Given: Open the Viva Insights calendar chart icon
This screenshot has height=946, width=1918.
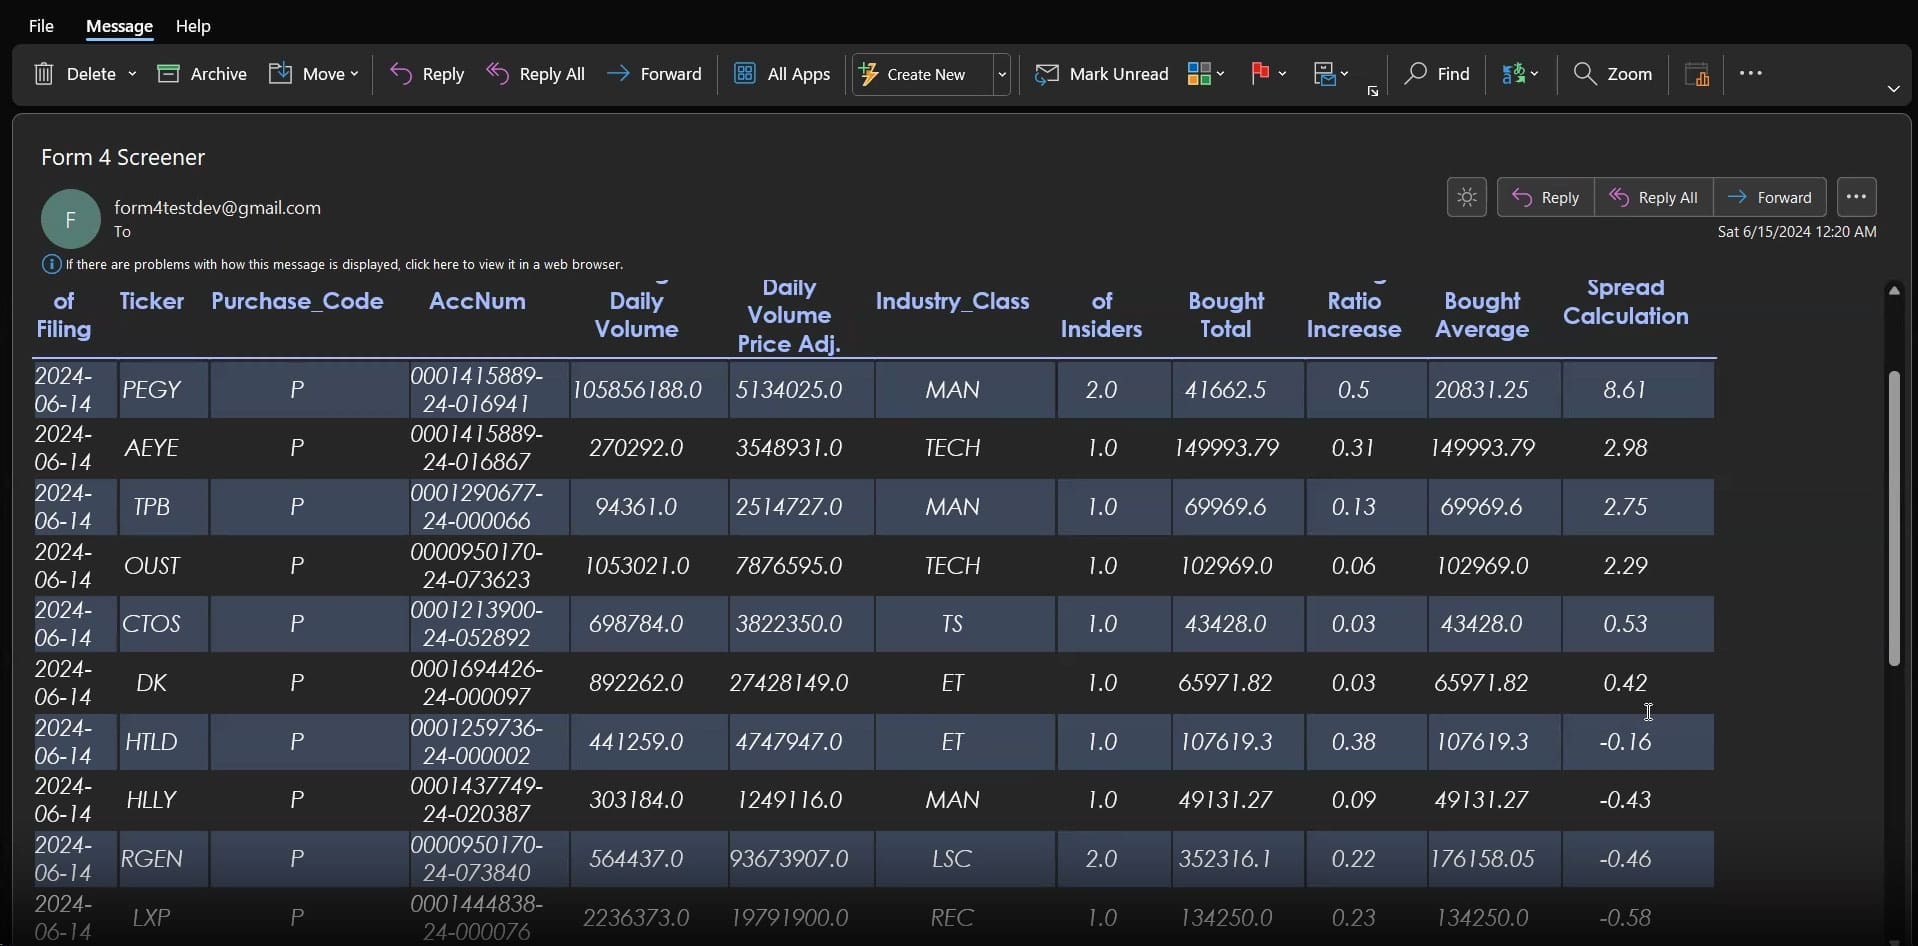Looking at the screenshot, I should click(x=1697, y=74).
